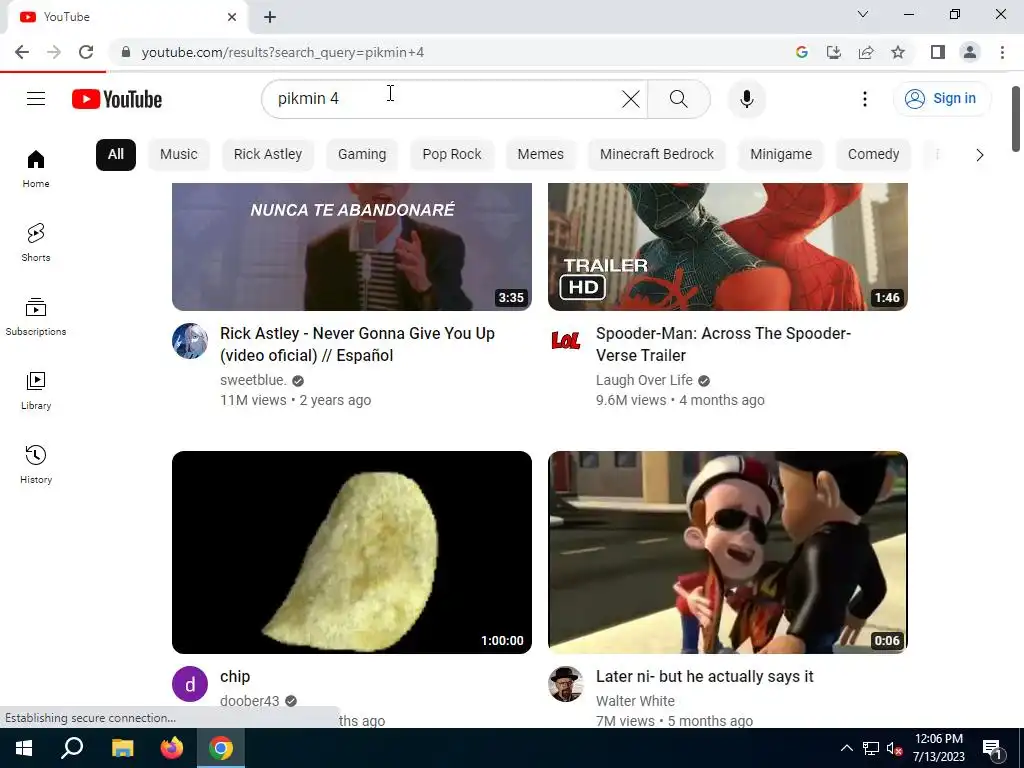Select the Music filter chip
The image size is (1024, 768).
[x=178, y=155]
